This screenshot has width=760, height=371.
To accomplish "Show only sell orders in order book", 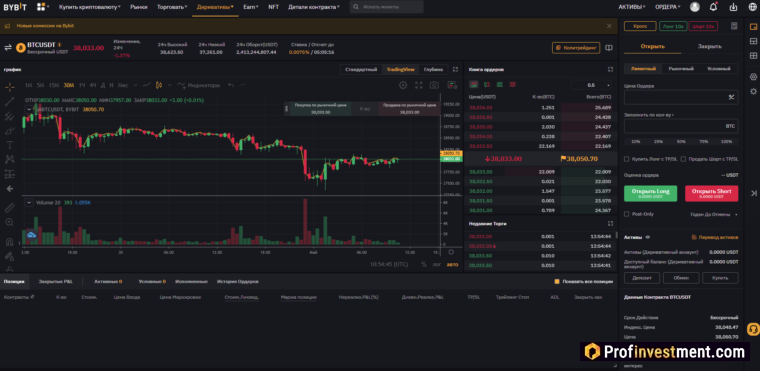I will pyautogui.click(x=512, y=84).
